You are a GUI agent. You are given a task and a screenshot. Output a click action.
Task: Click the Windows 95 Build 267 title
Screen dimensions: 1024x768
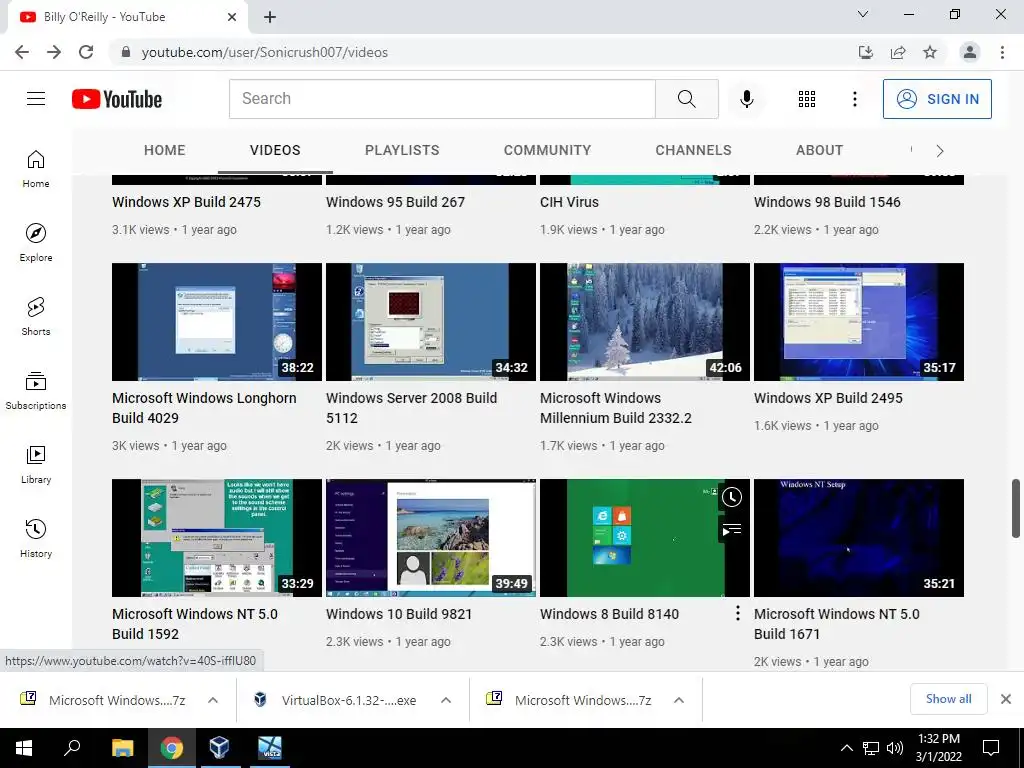click(395, 202)
